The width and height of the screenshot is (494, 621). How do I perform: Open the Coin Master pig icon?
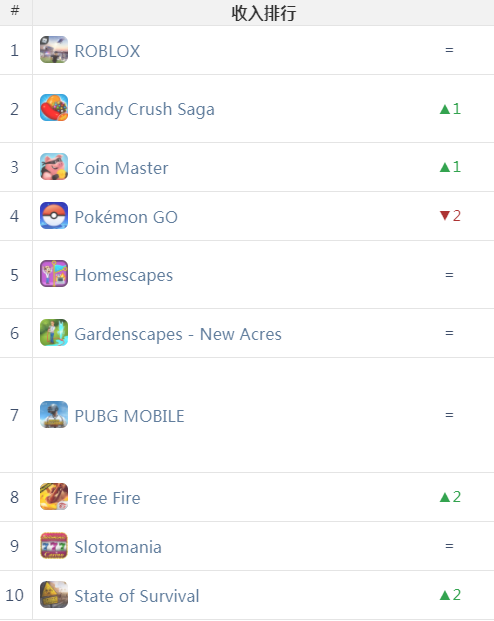(x=54, y=167)
